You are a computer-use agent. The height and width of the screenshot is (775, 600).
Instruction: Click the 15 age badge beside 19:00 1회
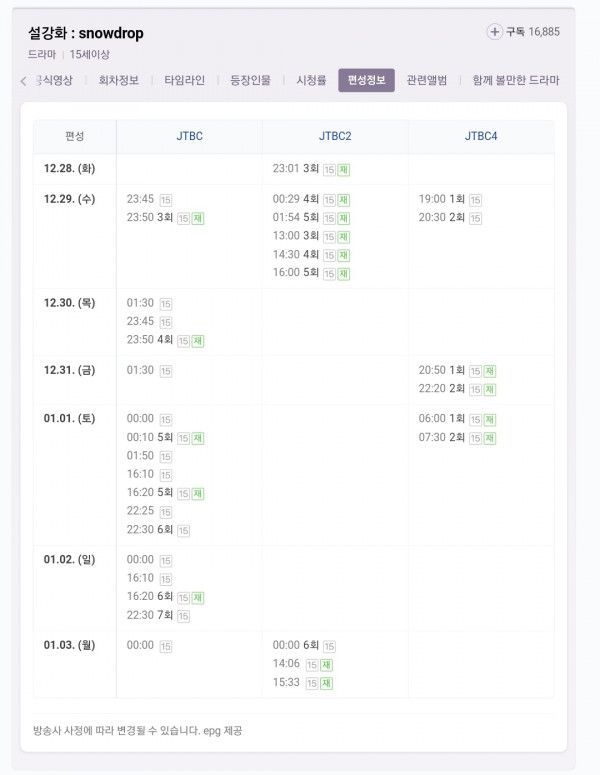pos(475,200)
